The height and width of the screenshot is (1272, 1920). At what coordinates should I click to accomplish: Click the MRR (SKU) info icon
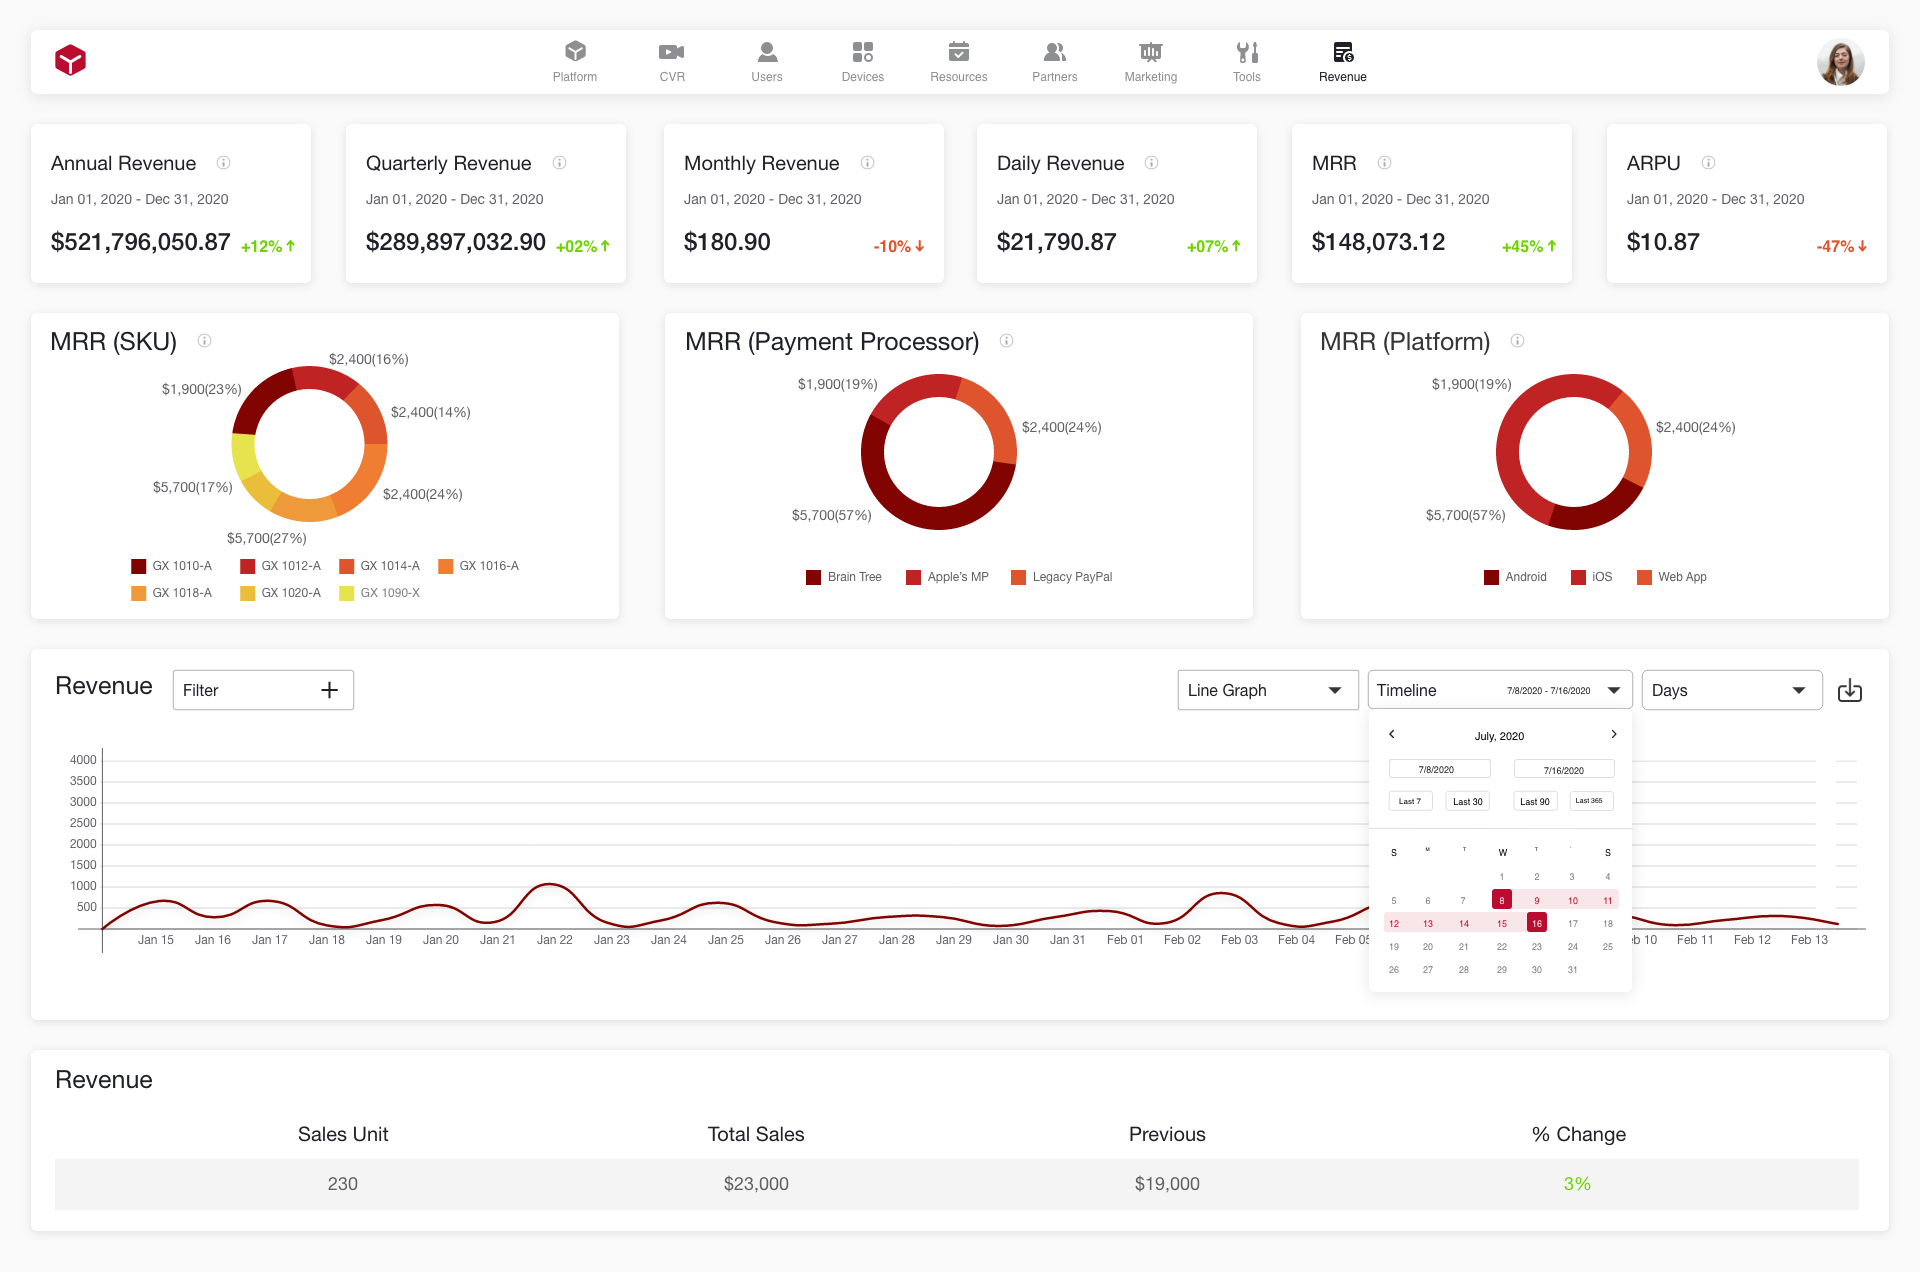point(205,341)
